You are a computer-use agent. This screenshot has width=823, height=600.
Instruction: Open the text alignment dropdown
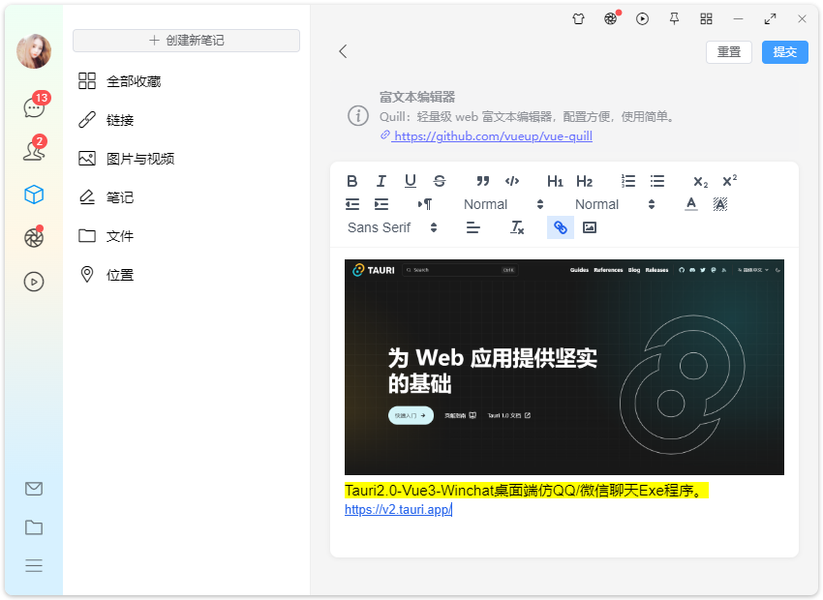point(473,227)
